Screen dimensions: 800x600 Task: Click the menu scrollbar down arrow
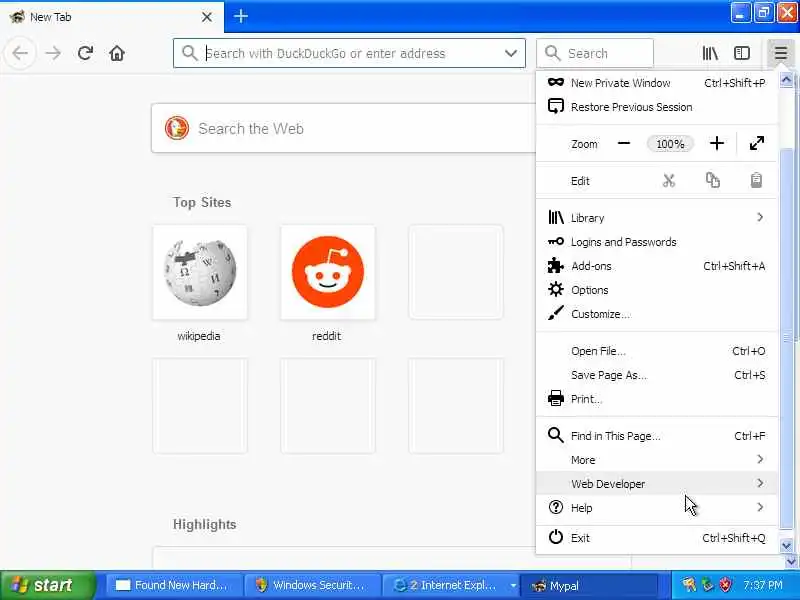[786, 545]
